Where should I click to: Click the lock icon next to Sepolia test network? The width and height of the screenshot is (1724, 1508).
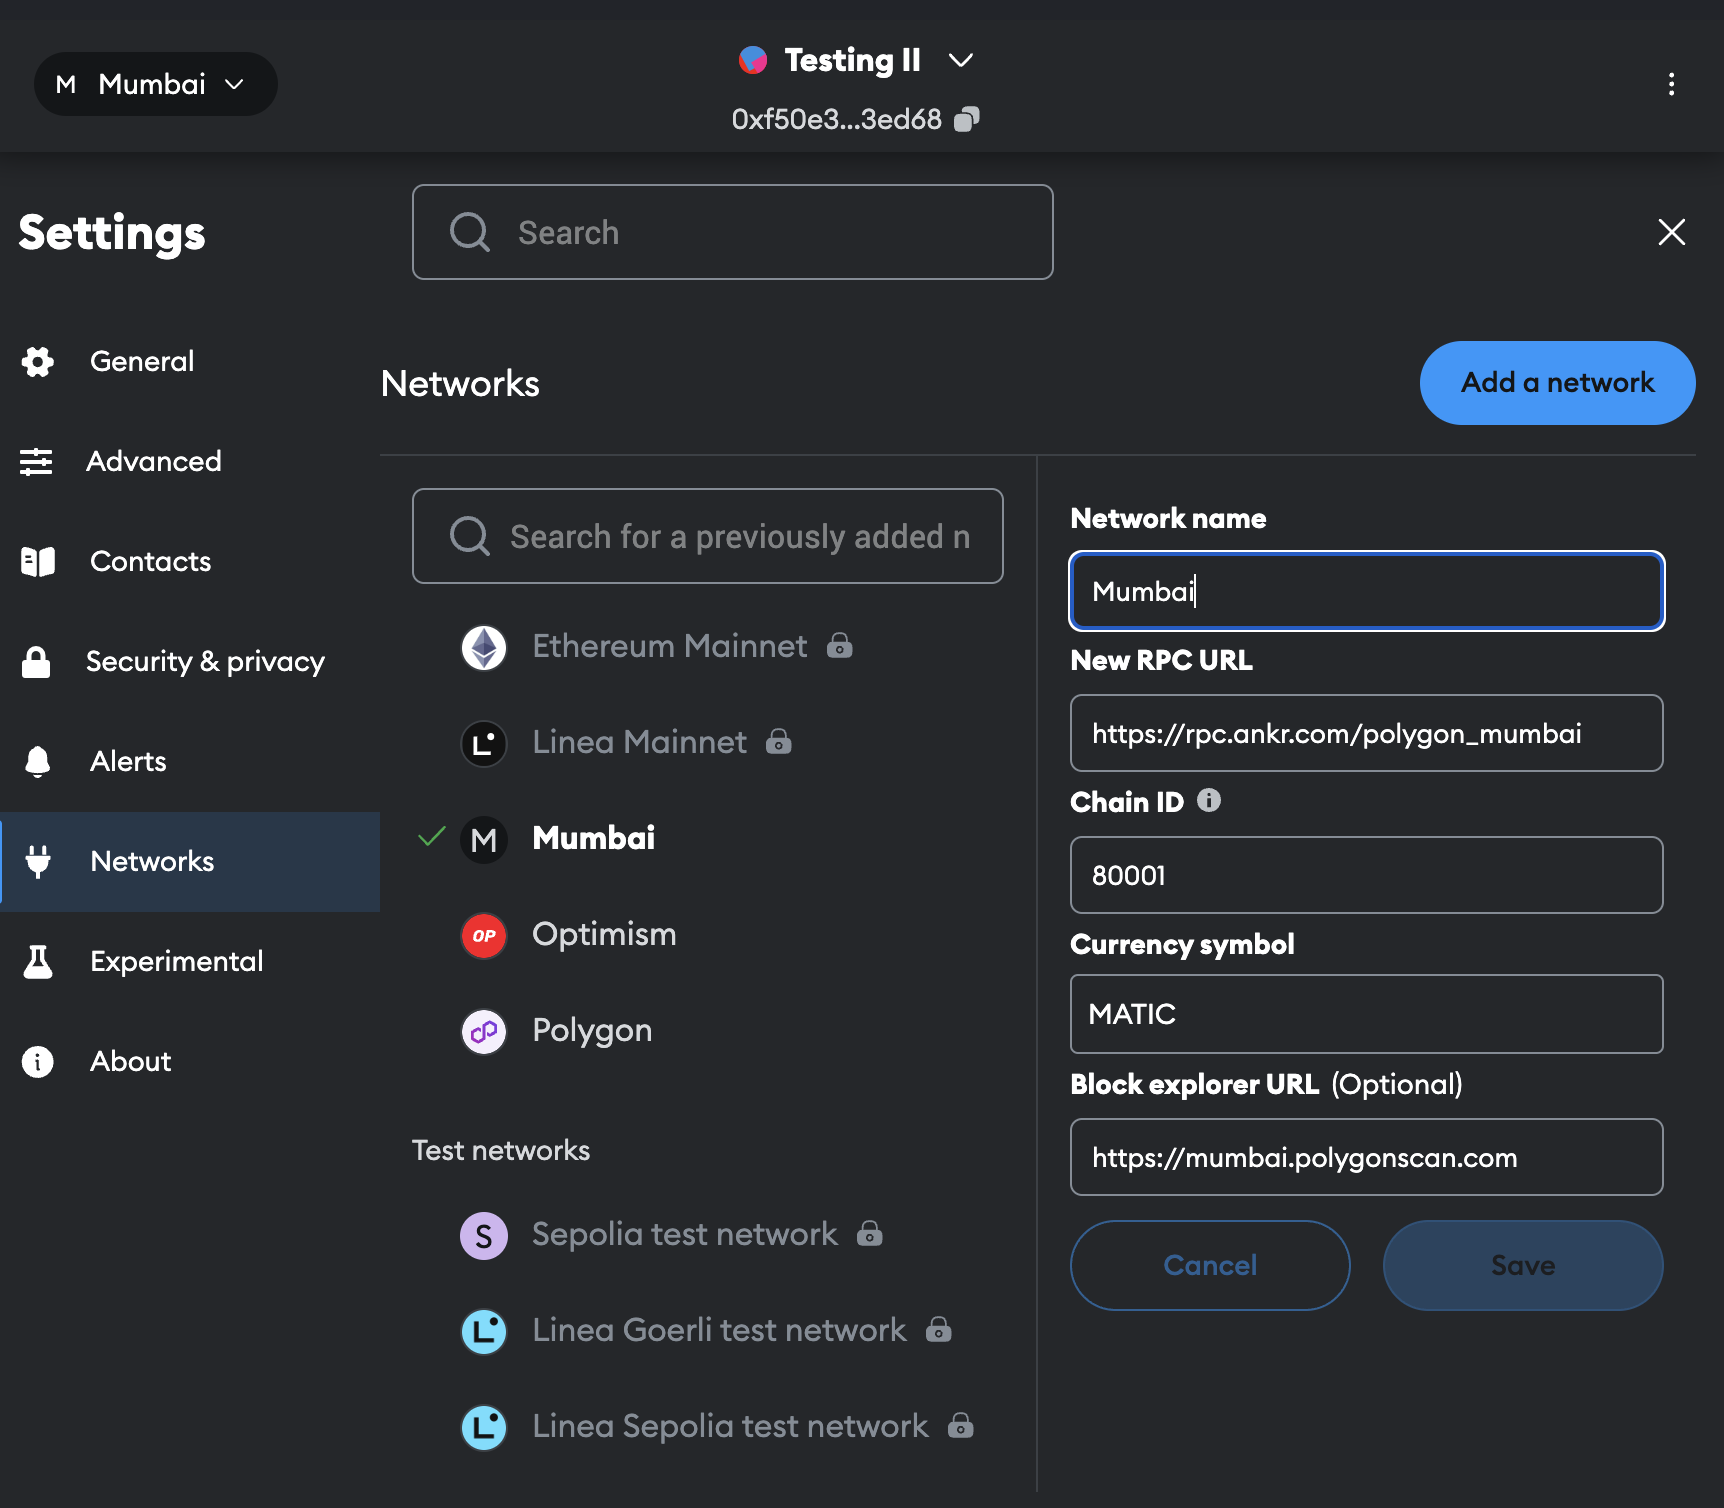[x=870, y=1233]
